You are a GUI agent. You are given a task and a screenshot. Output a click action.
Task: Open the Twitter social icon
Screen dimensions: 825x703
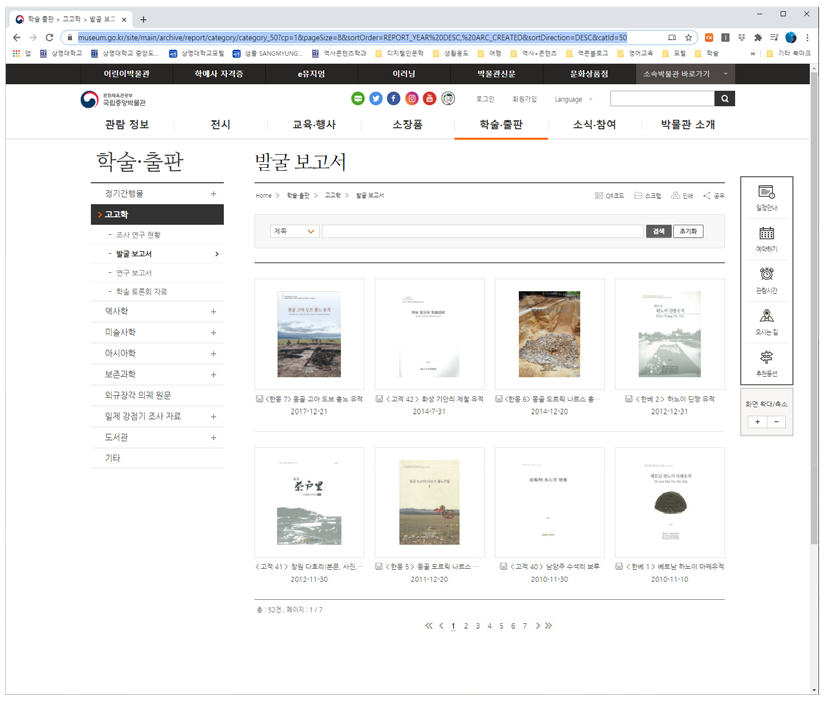coord(376,98)
